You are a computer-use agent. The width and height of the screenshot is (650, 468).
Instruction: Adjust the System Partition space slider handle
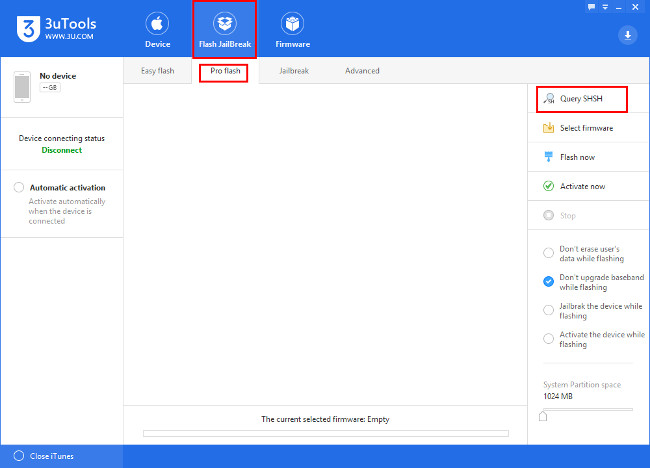543,416
